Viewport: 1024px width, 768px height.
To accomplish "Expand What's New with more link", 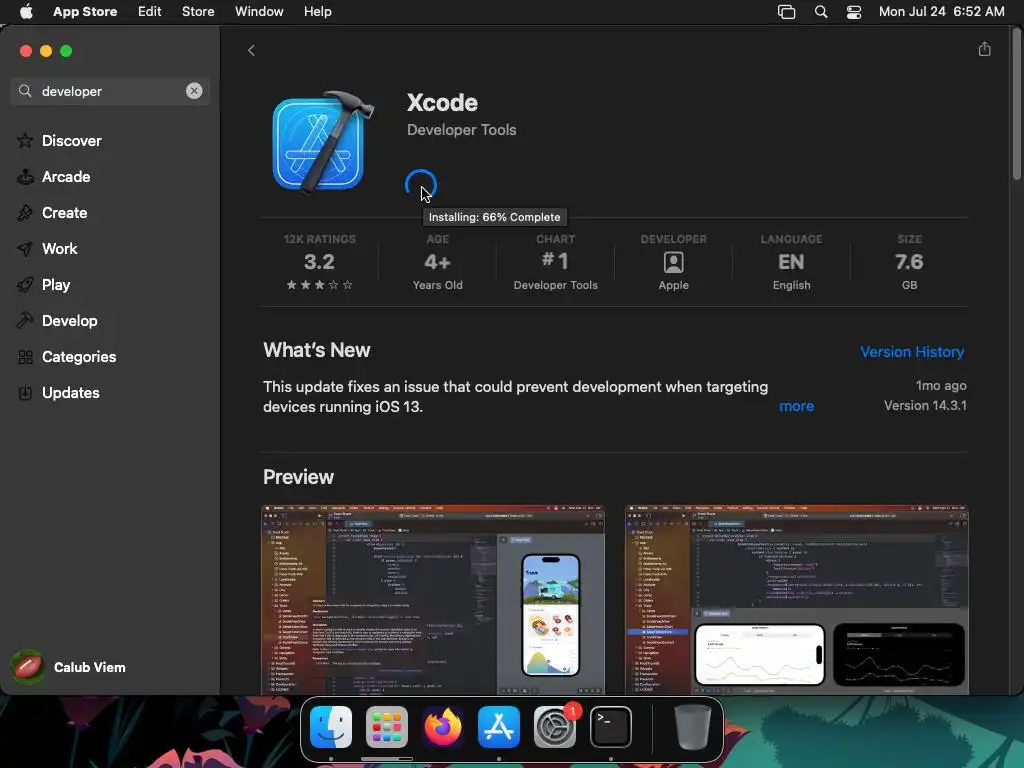I will click(x=796, y=406).
